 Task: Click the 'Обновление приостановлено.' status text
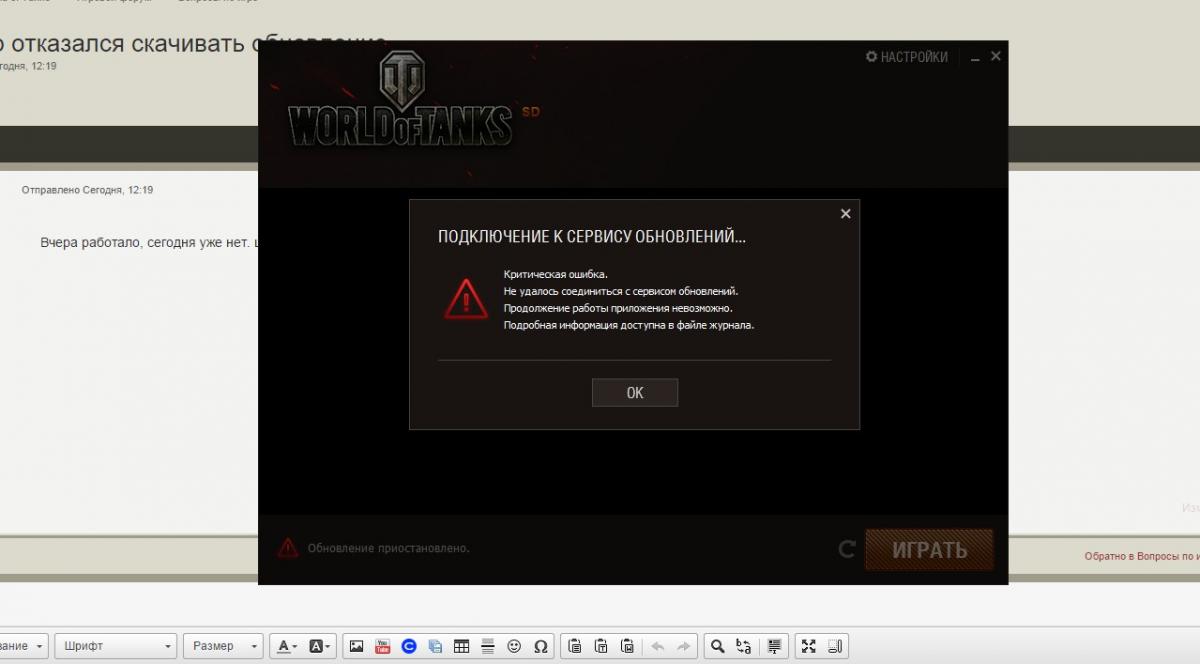point(388,548)
